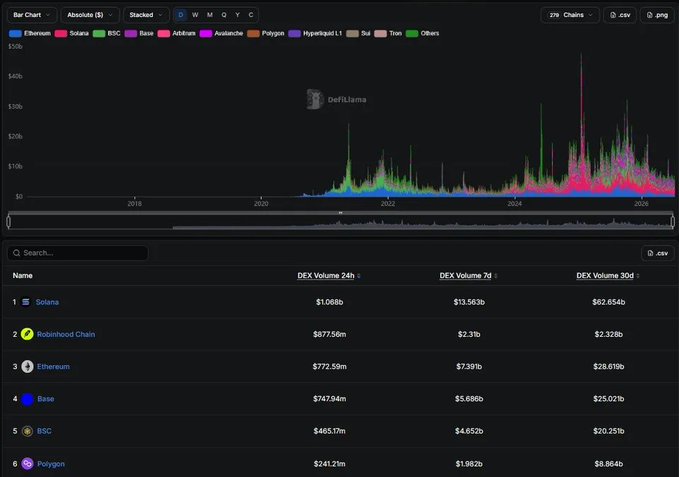
Task: Toggle Others series in chart legend
Action: [x=423, y=33]
